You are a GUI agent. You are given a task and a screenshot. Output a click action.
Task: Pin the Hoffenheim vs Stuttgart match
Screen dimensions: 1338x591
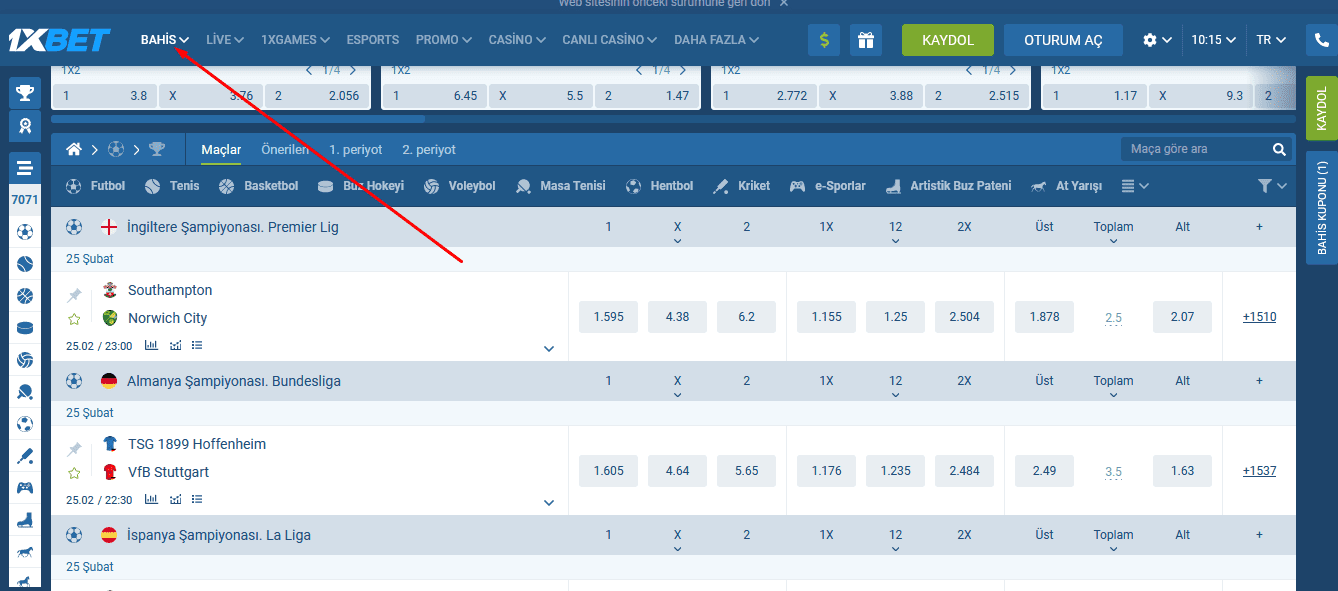tap(74, 449)
